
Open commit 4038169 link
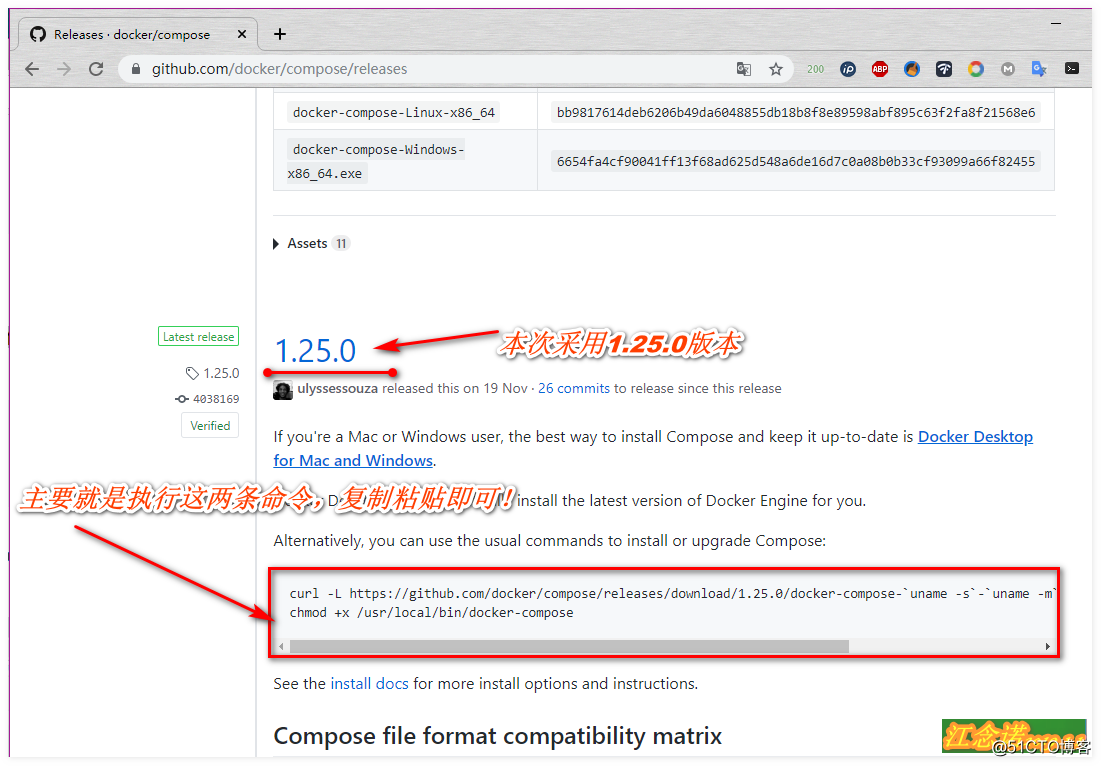tap(208, 399)
